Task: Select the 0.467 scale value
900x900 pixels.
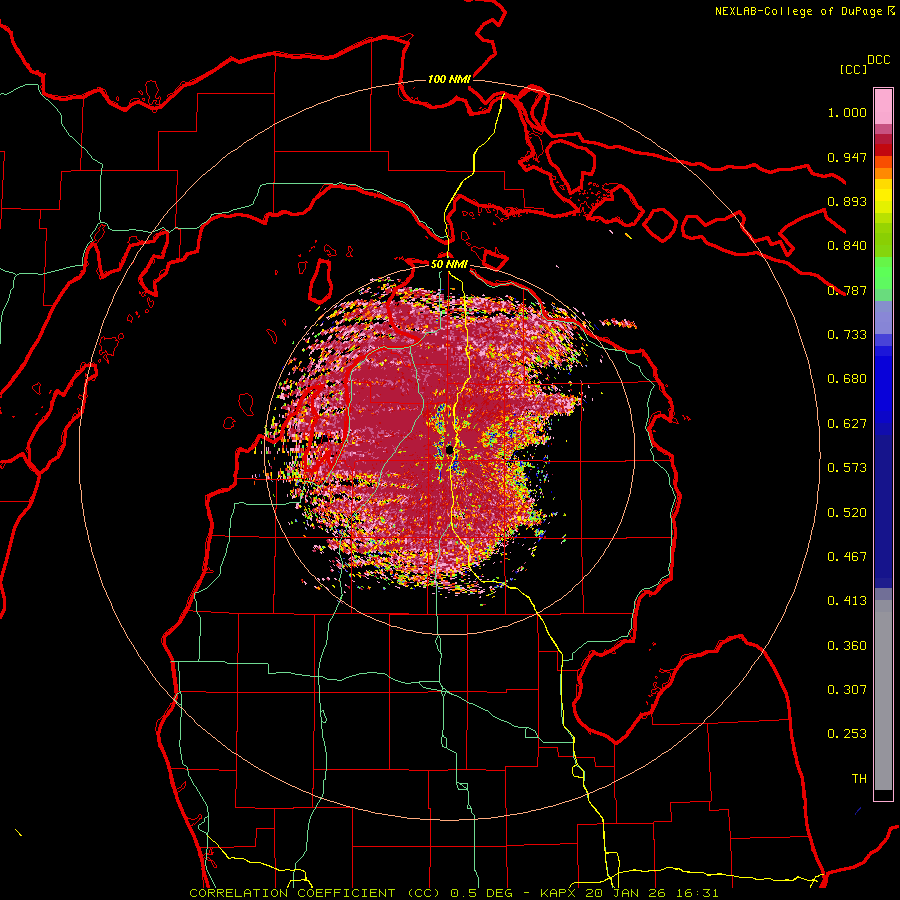Action: [x=847, y=557]
